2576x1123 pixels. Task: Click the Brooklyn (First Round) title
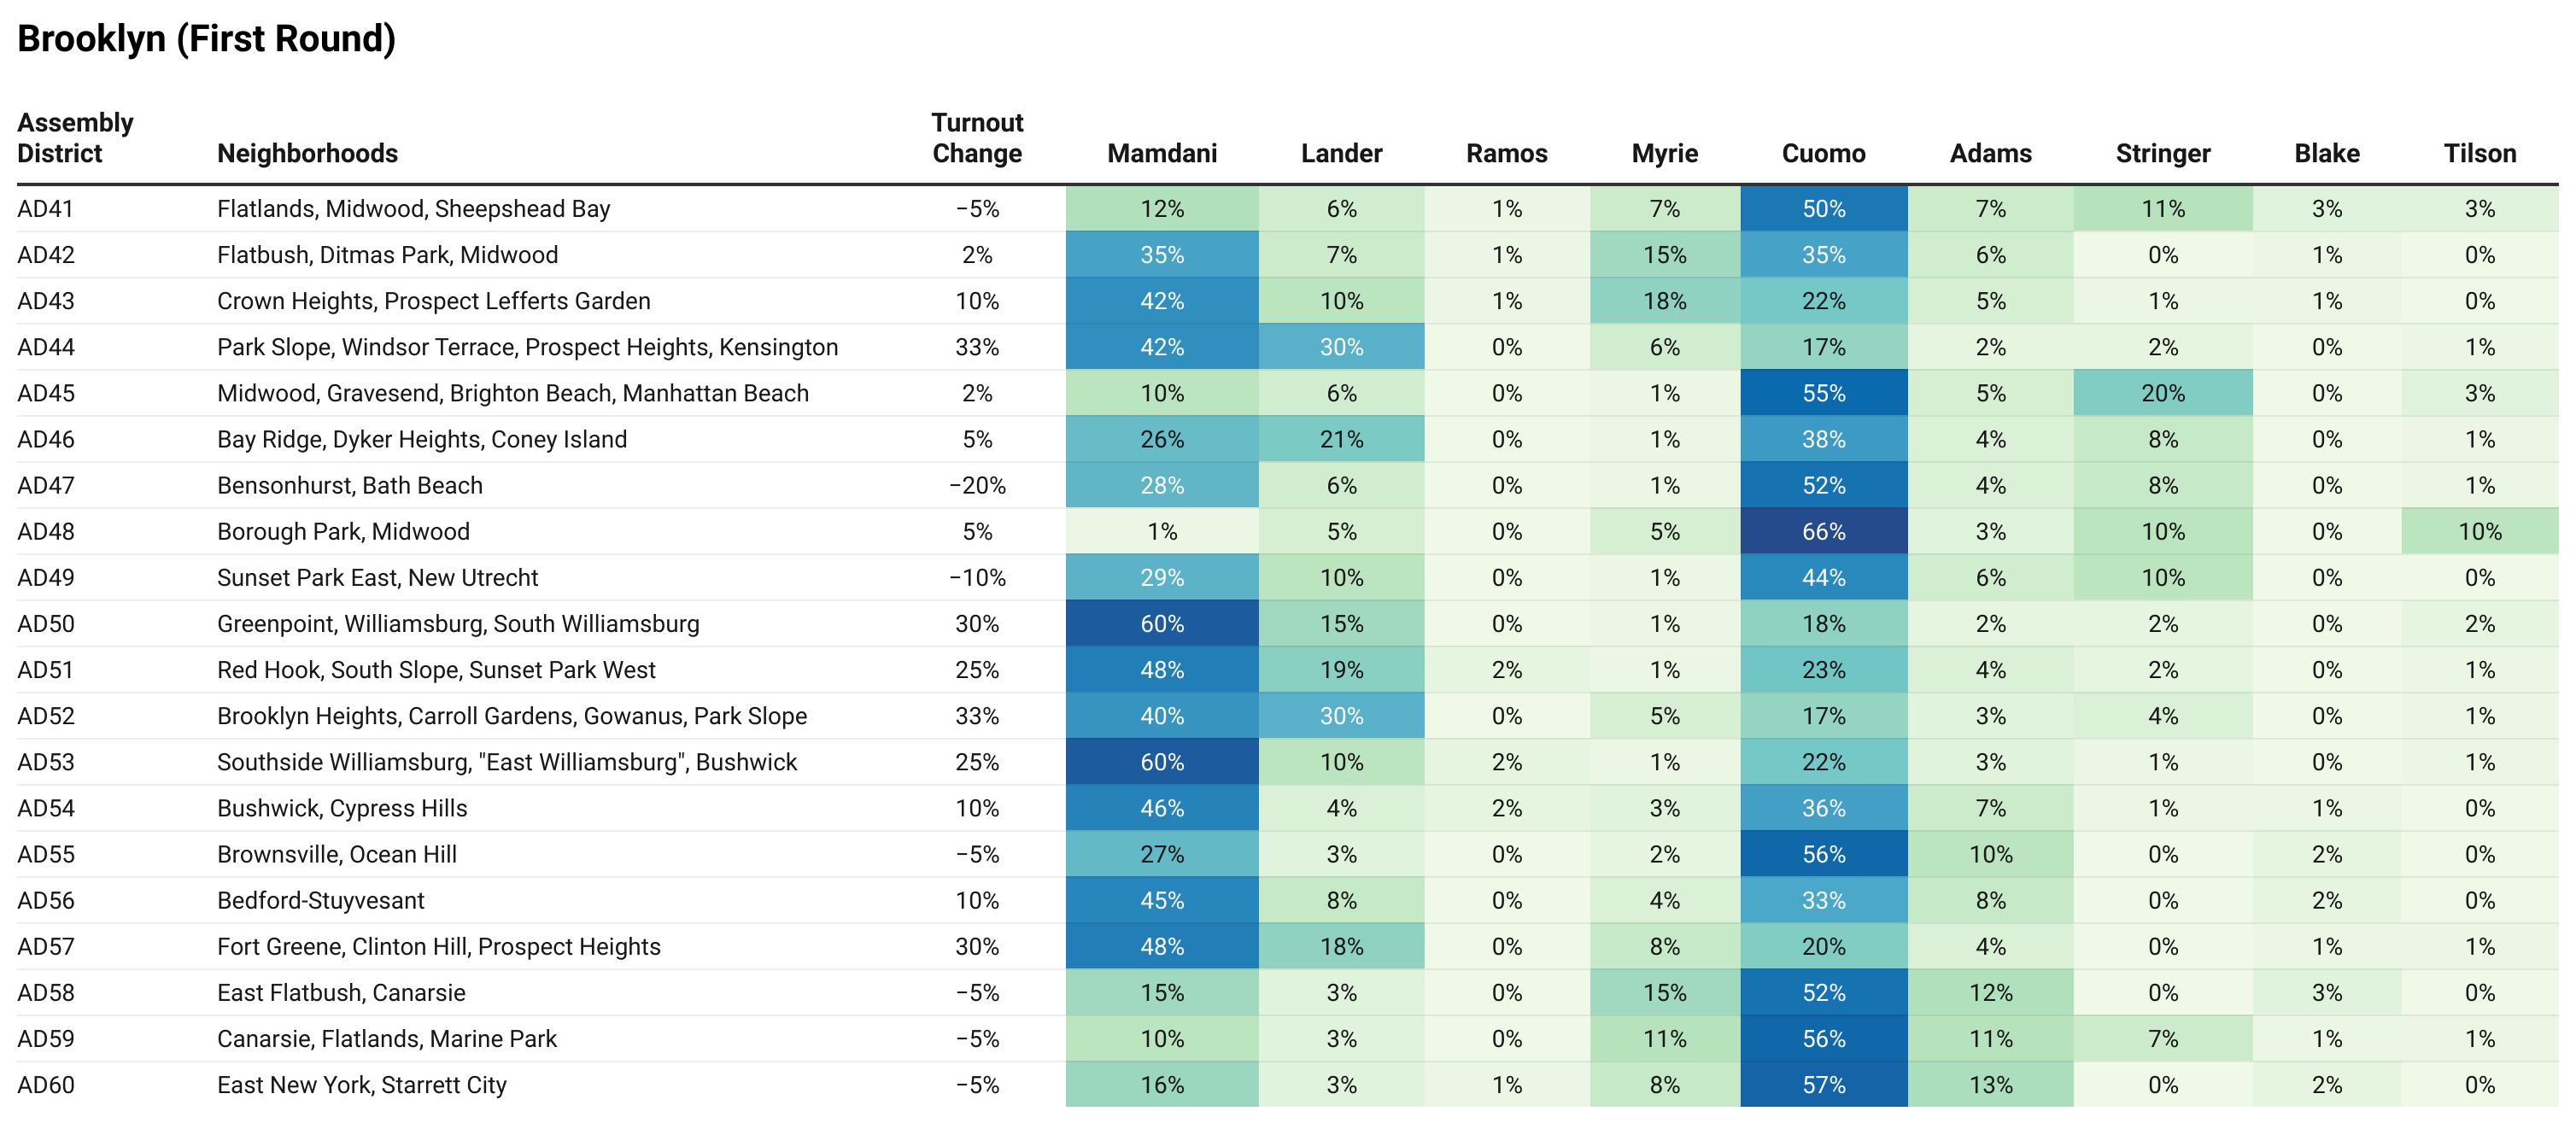tap(206, 39)
